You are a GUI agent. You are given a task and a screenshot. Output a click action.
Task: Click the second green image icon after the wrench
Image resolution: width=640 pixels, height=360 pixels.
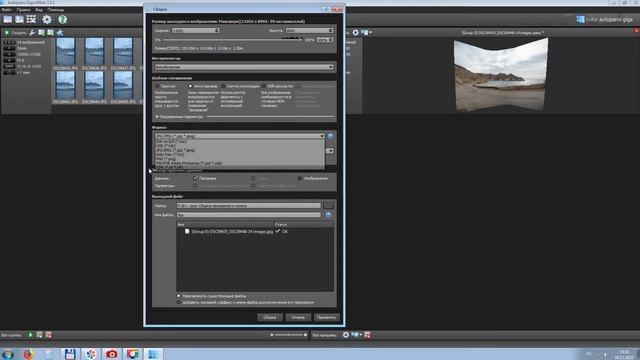tap(50, 32)
